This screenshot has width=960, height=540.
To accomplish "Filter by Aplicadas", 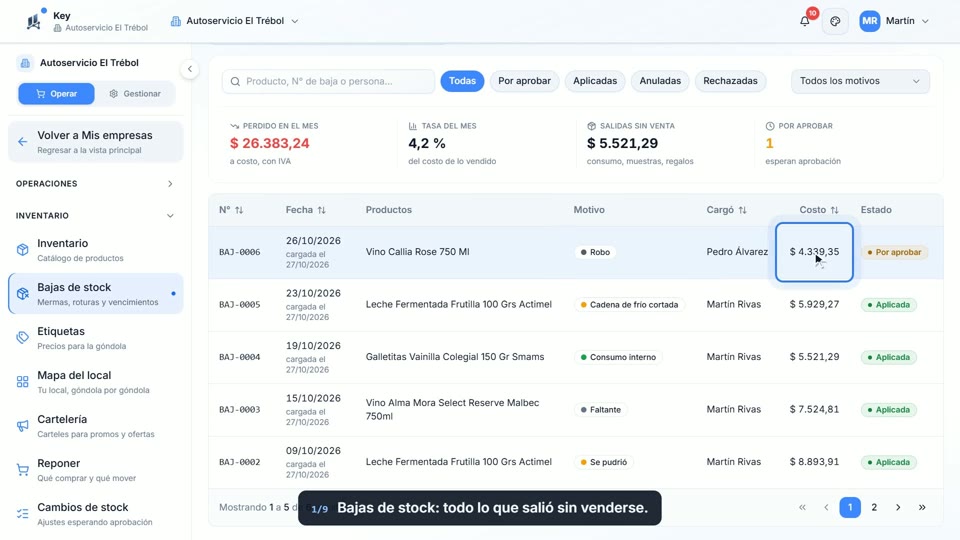I will pyautogui.click(x=595, y=81).
